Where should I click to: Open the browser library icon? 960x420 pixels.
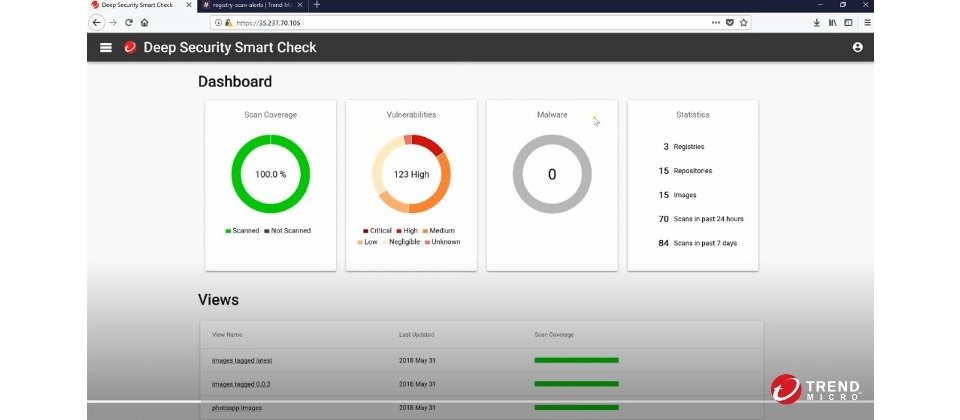(833, 23)
